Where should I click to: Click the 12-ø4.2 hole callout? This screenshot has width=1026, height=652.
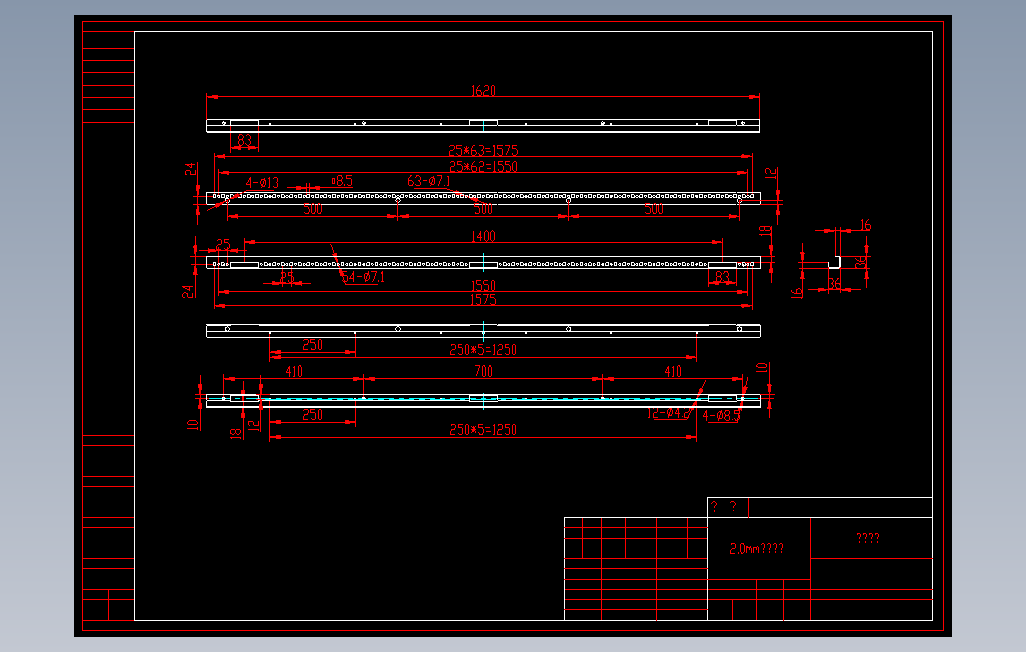(x=668, y=414)
